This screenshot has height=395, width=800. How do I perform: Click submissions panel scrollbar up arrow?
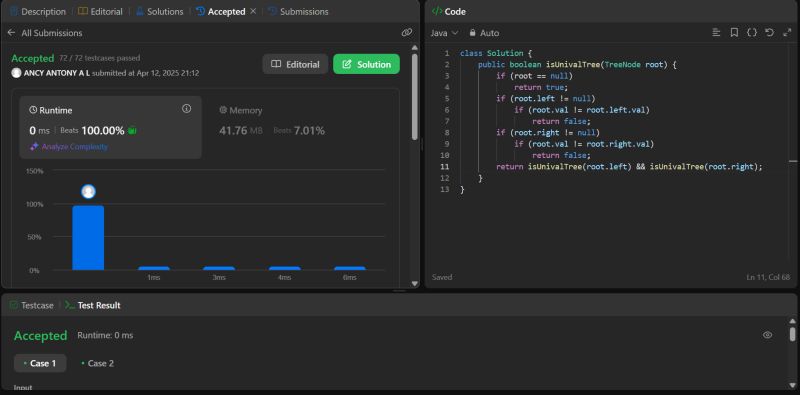(414, 48)
